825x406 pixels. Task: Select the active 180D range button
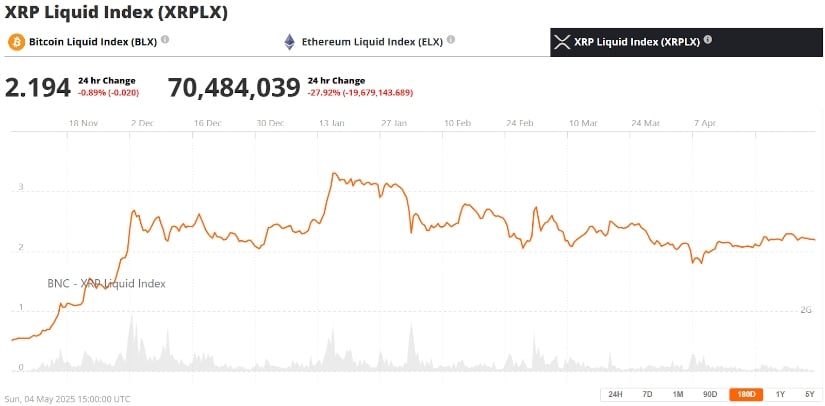(x=744, y=394)
